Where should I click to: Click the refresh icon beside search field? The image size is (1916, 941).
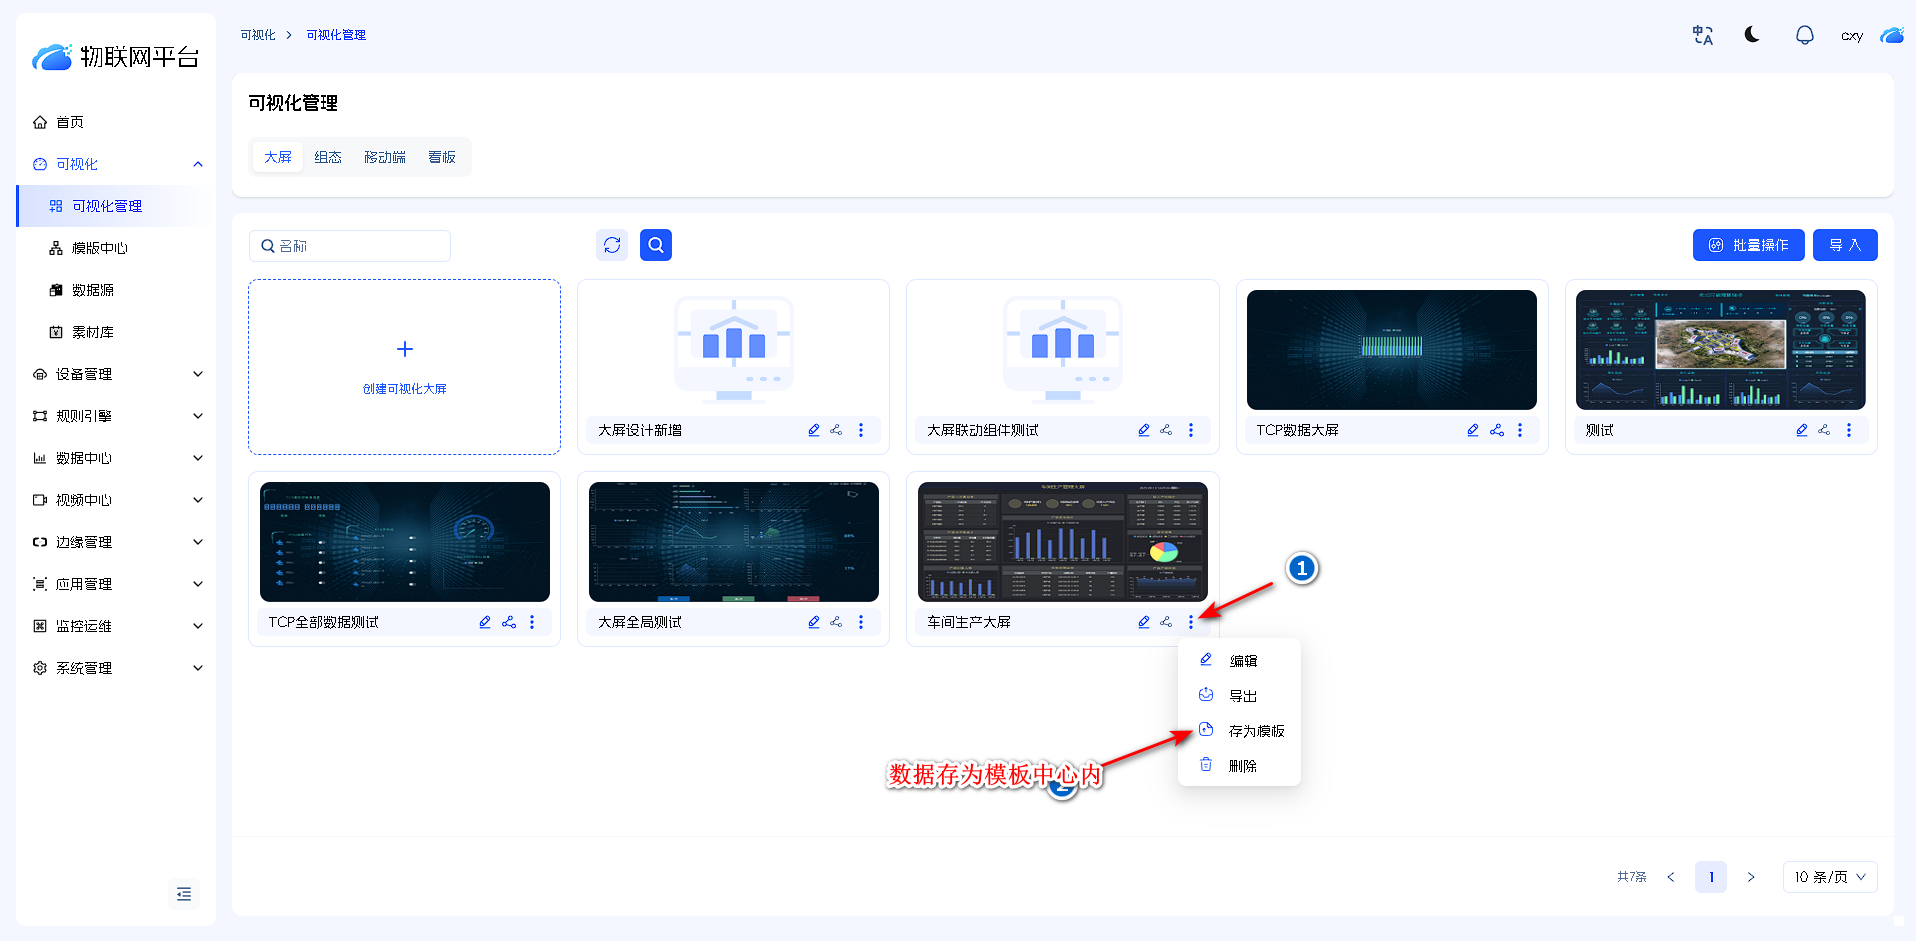point(612,245)
